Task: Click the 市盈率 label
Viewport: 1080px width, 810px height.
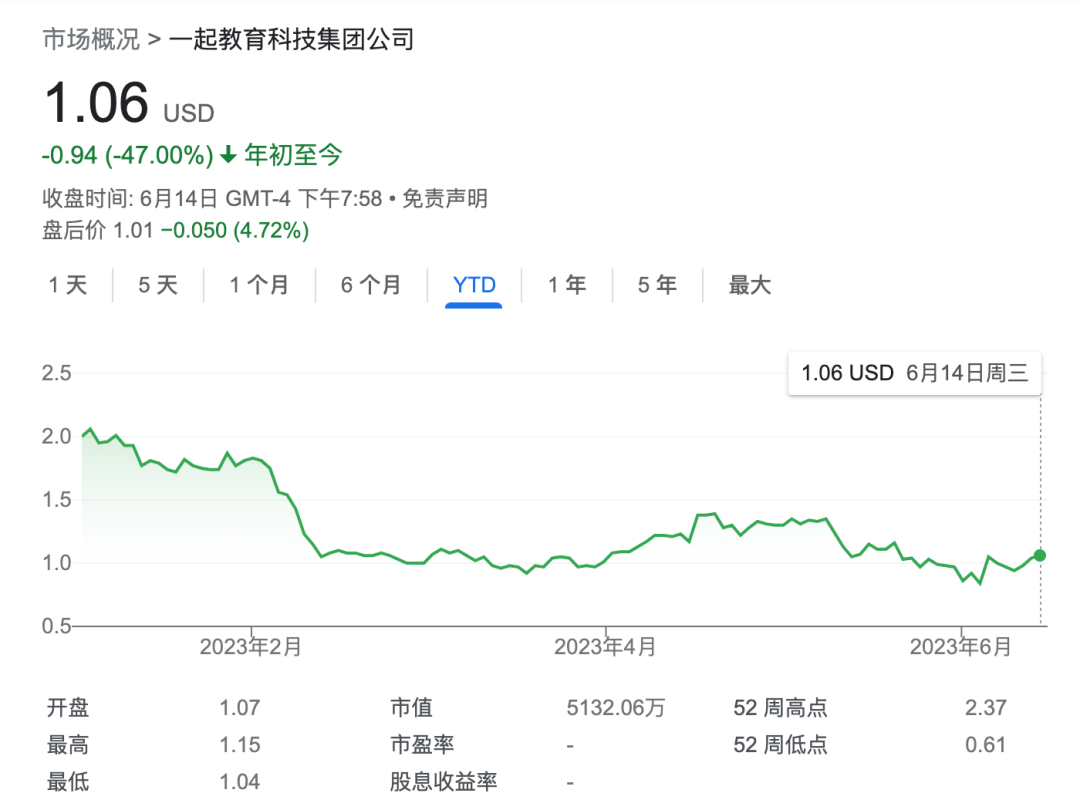Action: pos(422,745)
